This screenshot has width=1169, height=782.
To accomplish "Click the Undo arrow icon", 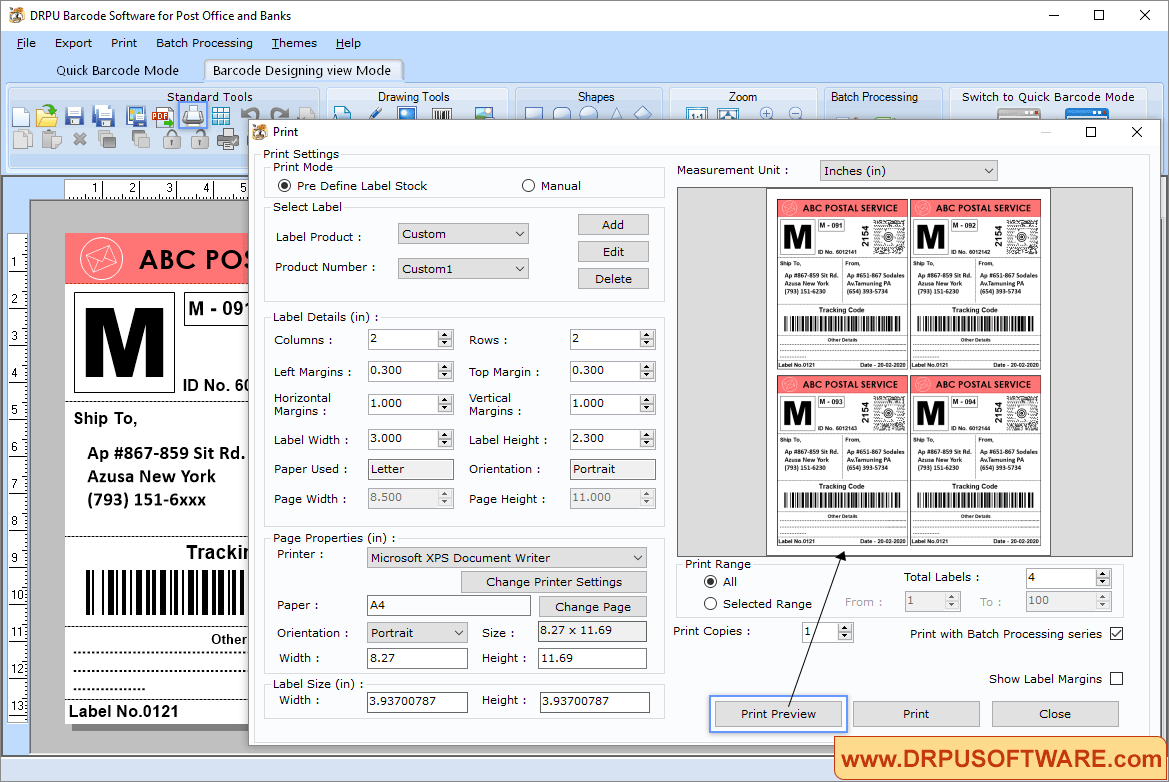I will click(x=252, y=114).
